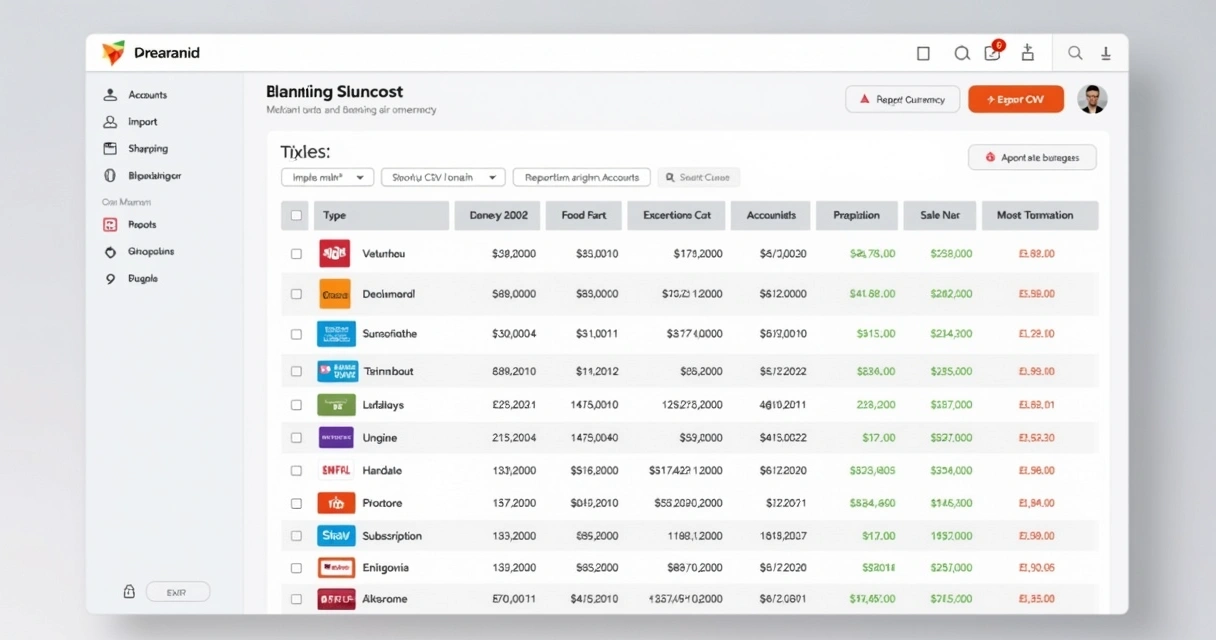Image resolution: width=1216 pixels, height=640 pixels.
Task: Toggle the select-all checkbox in table header
Action: pos(296,215)
